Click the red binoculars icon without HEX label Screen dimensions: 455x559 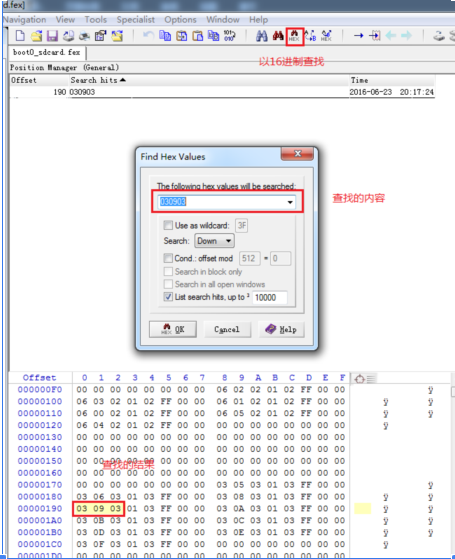coord(278,36)
